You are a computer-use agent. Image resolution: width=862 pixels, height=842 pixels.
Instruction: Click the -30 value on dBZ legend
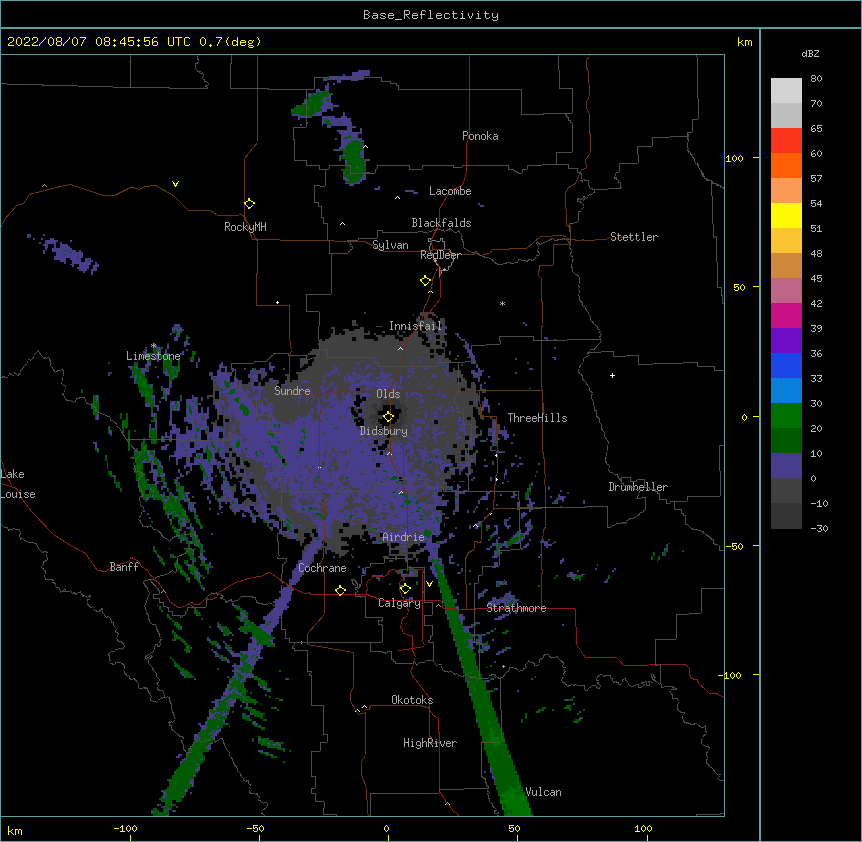click(819, 528)
